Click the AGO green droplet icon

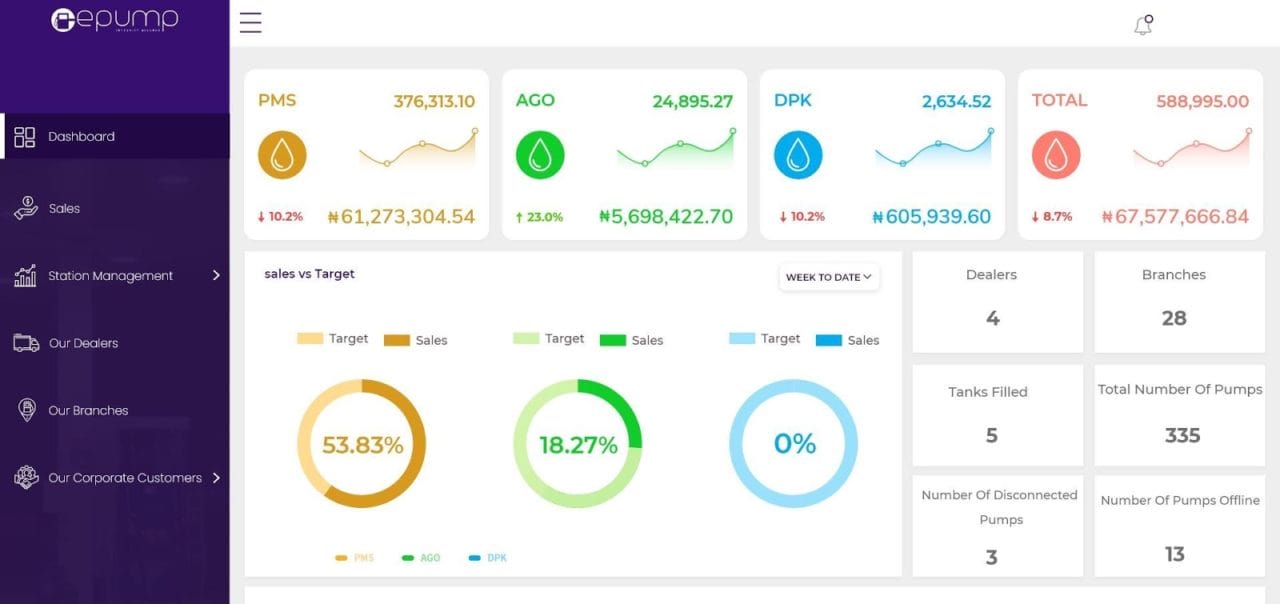540,155
